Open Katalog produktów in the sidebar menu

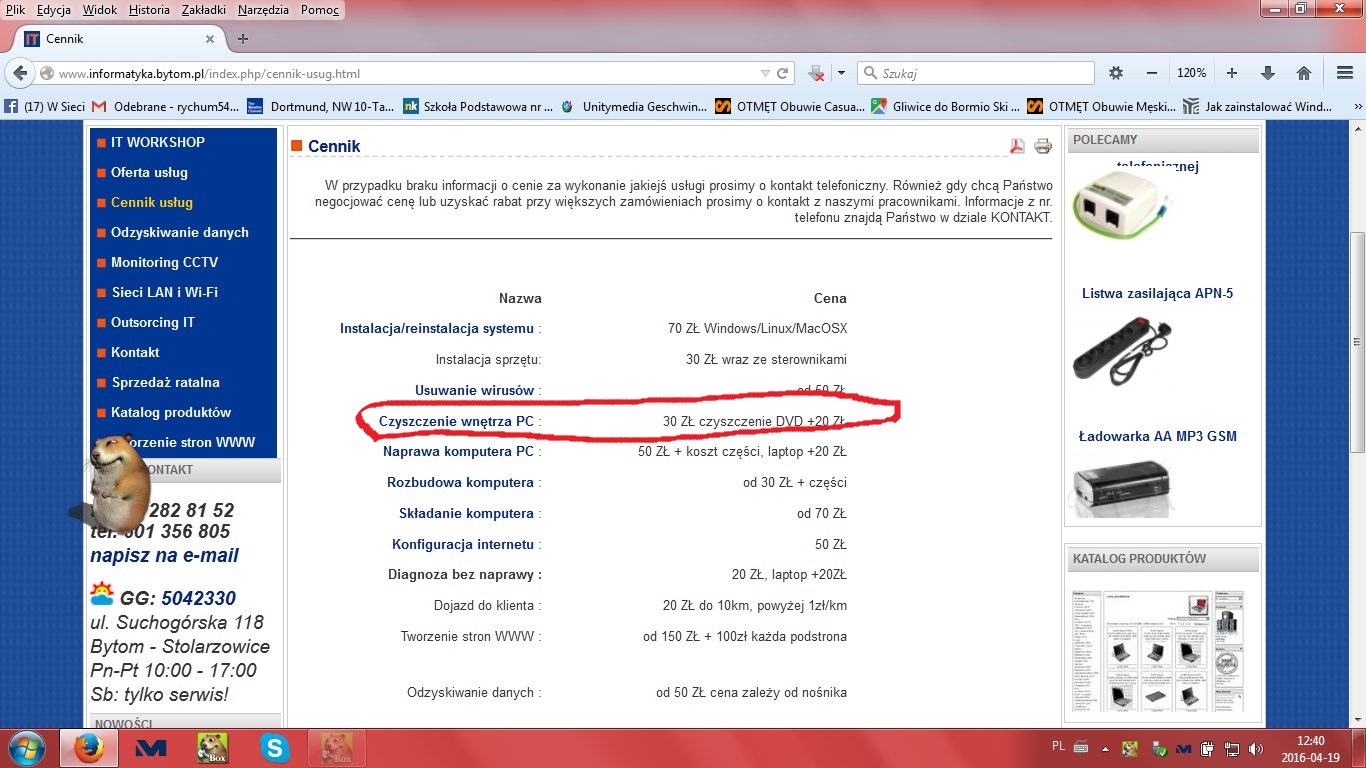(171, 412)
